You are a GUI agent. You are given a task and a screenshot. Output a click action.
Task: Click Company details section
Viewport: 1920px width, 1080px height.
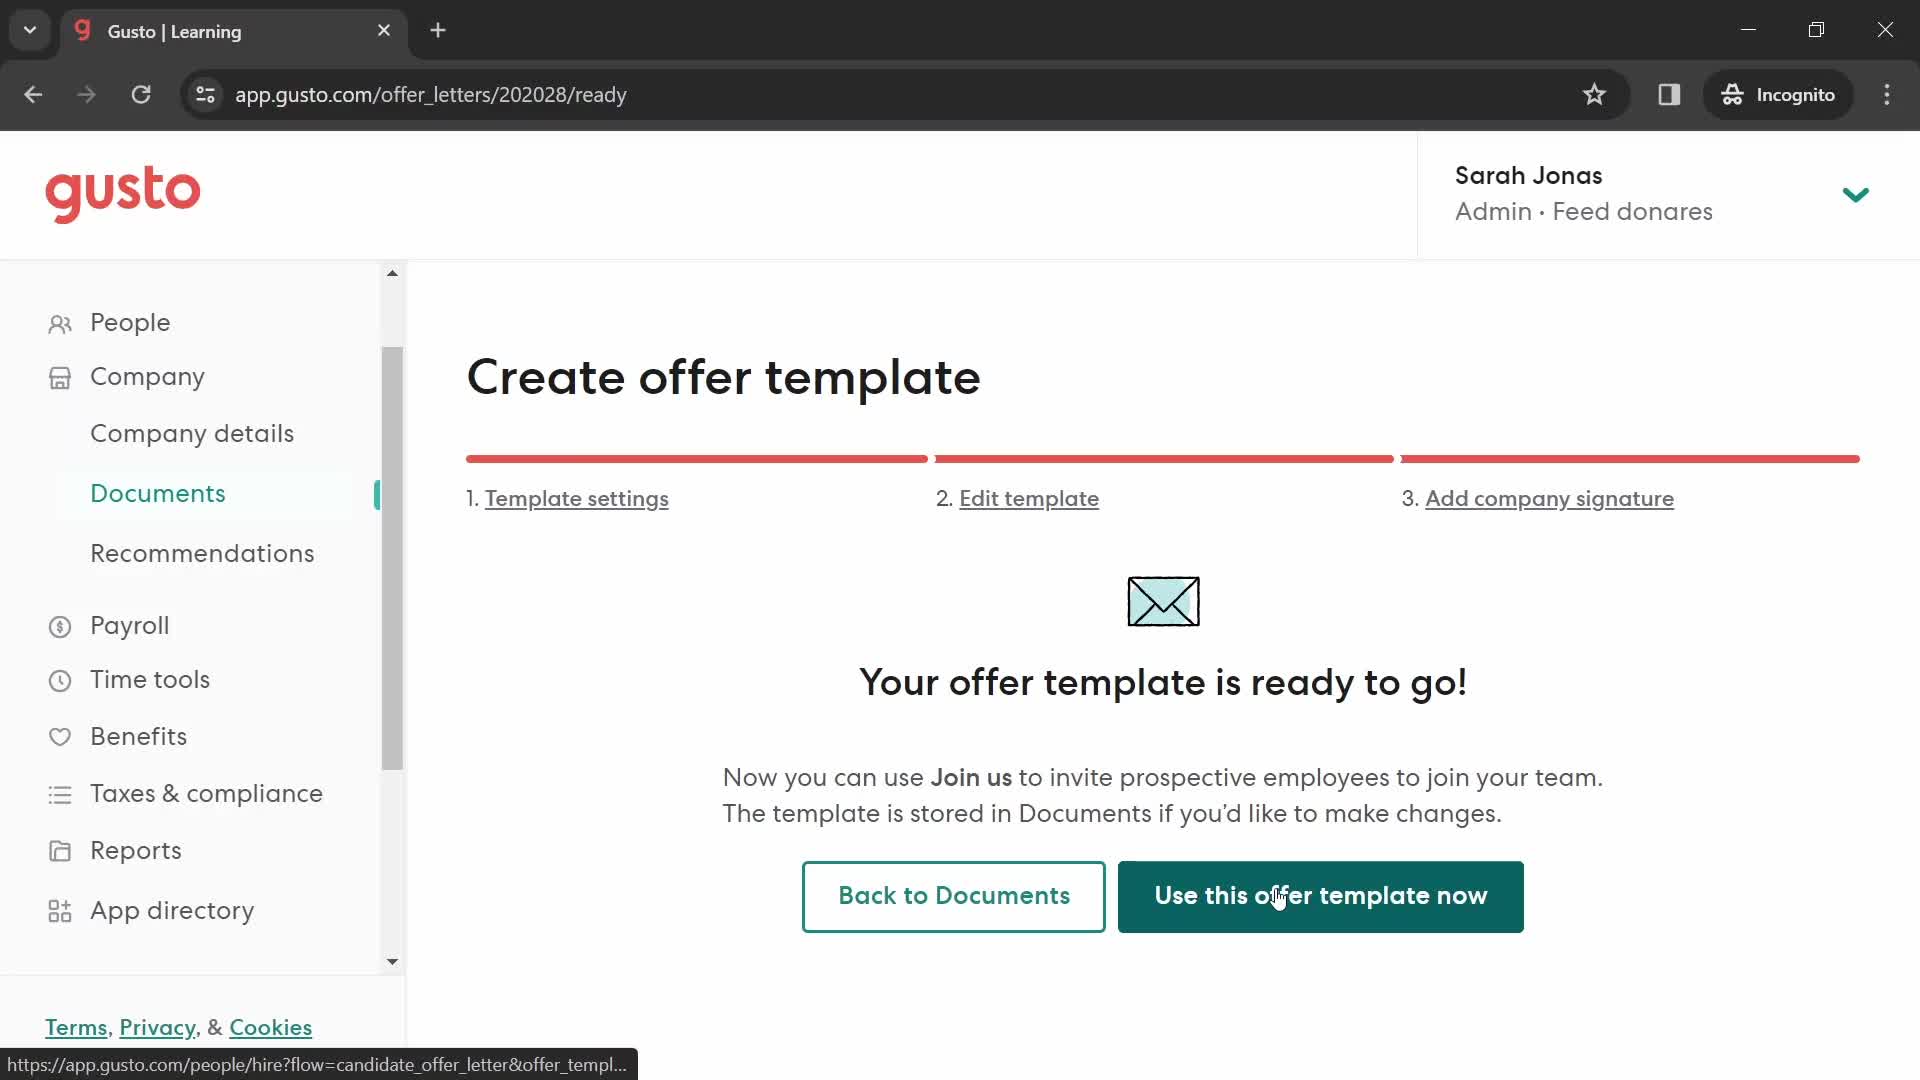tap(193, 434)
